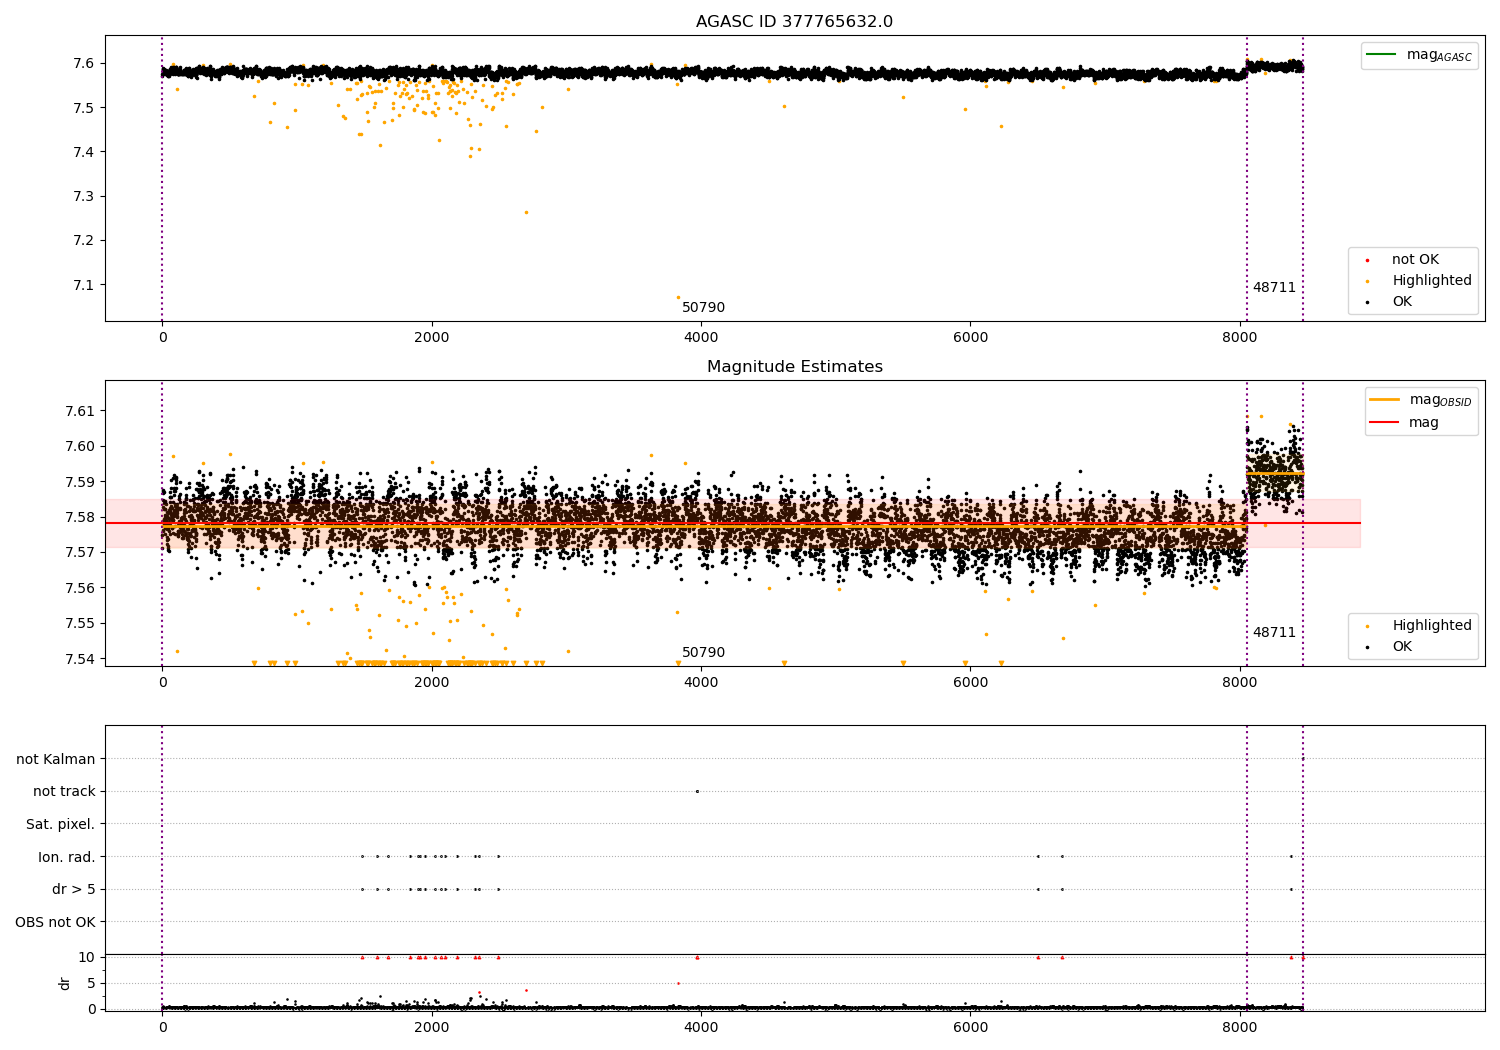1500x1050 pixels.
Task: Click the '2000' x-tick under the top plot
Action: pyautogui.click(x=432, y=338)
